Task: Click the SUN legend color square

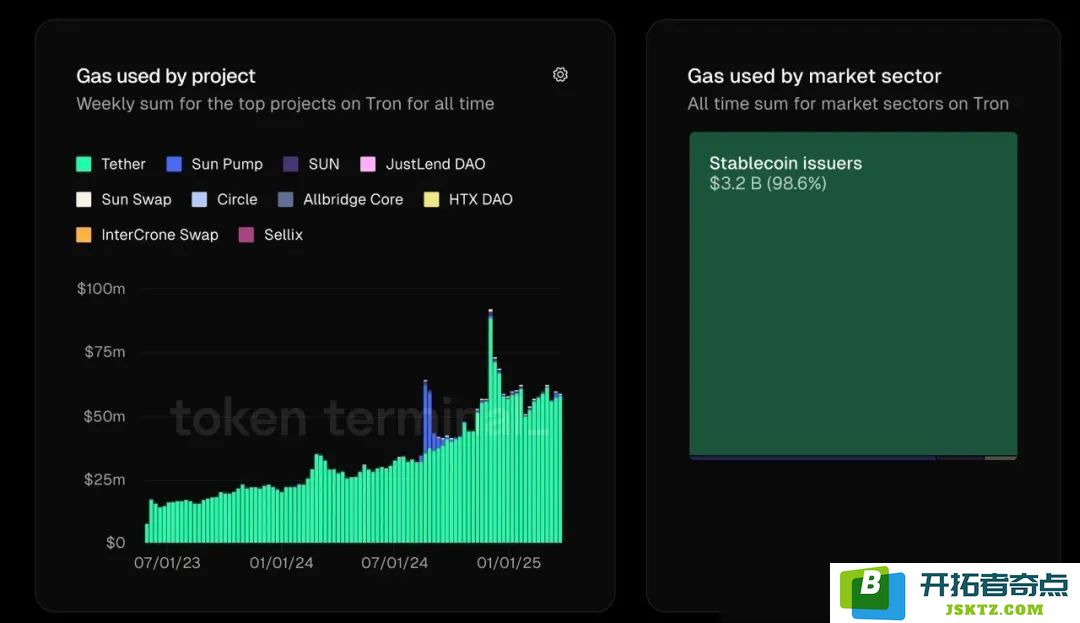Action: (x=291, y=164)
